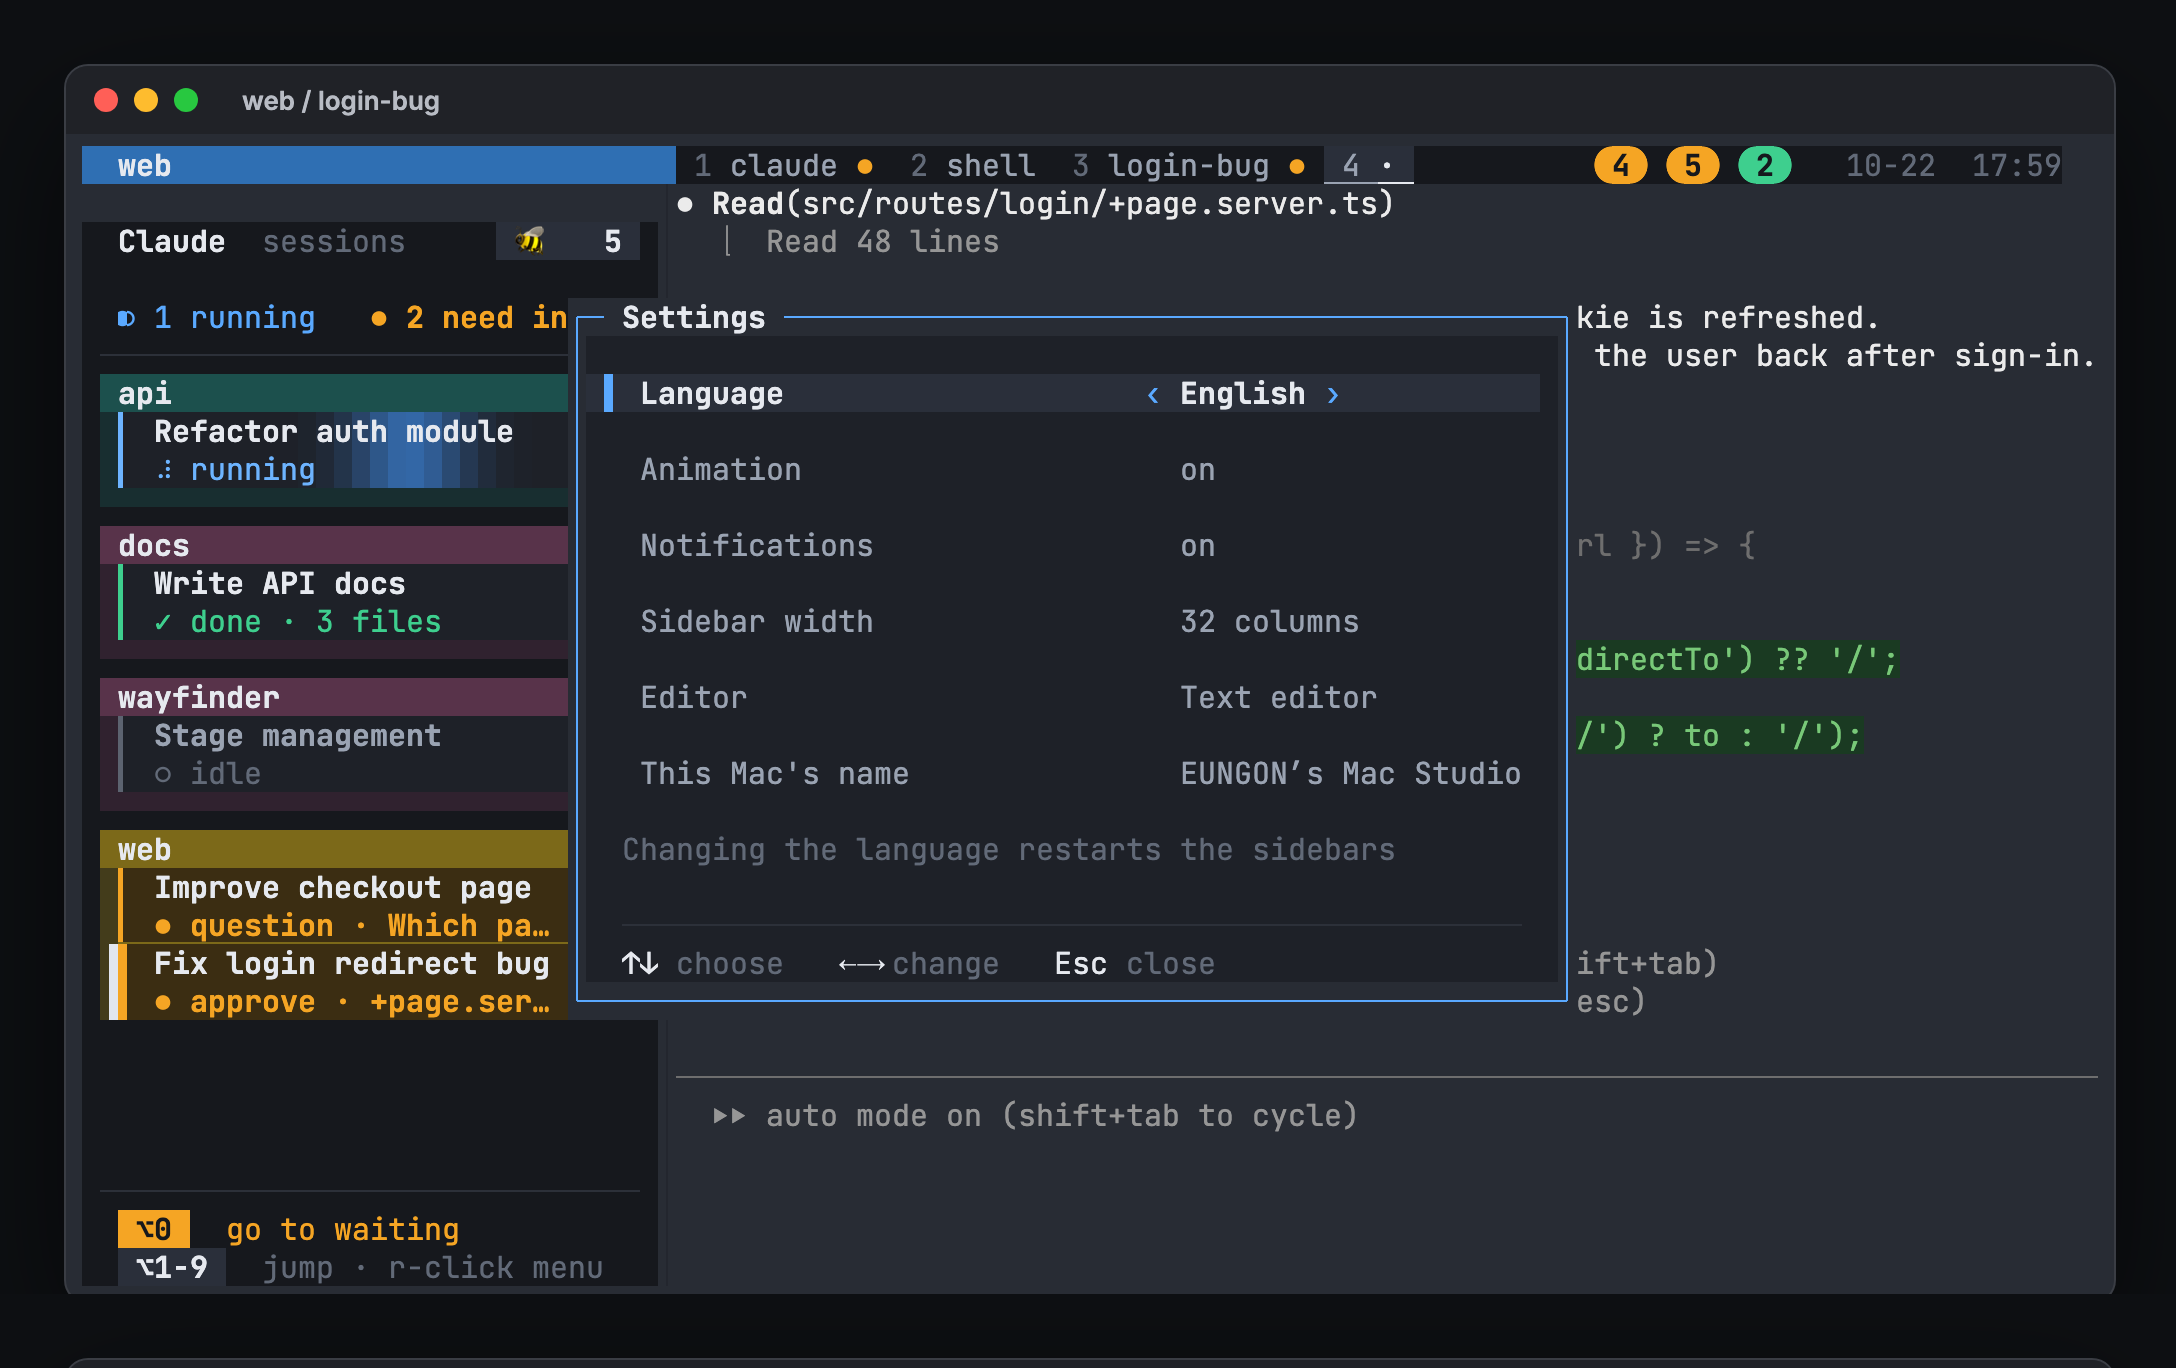Click the idle circle icon under wayfinder
Viewport: 2176px width, 1368px height.
tap(163, 774)
